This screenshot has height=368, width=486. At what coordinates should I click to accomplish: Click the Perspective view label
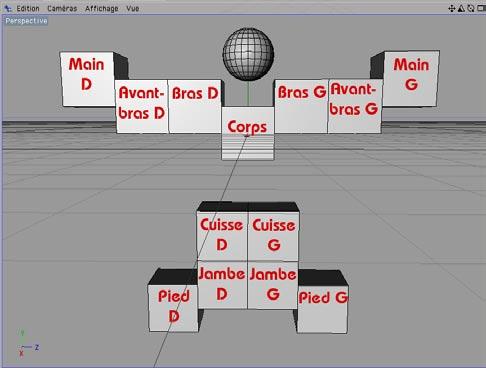26,21
